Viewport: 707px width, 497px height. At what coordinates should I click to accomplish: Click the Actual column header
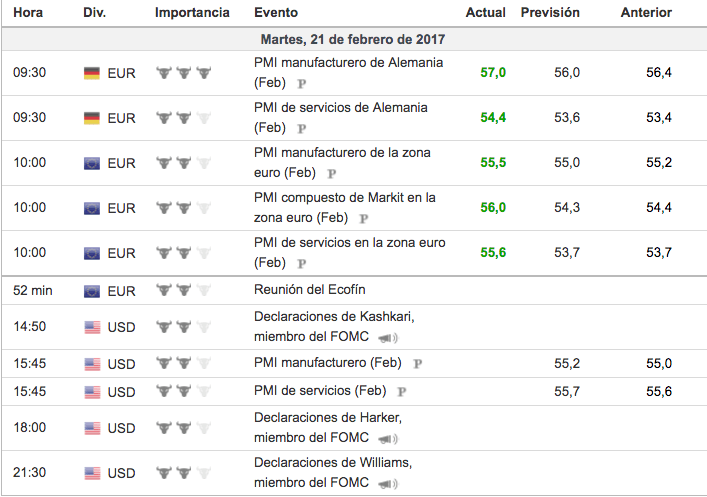pyautogui.click(x=485, y=13)
